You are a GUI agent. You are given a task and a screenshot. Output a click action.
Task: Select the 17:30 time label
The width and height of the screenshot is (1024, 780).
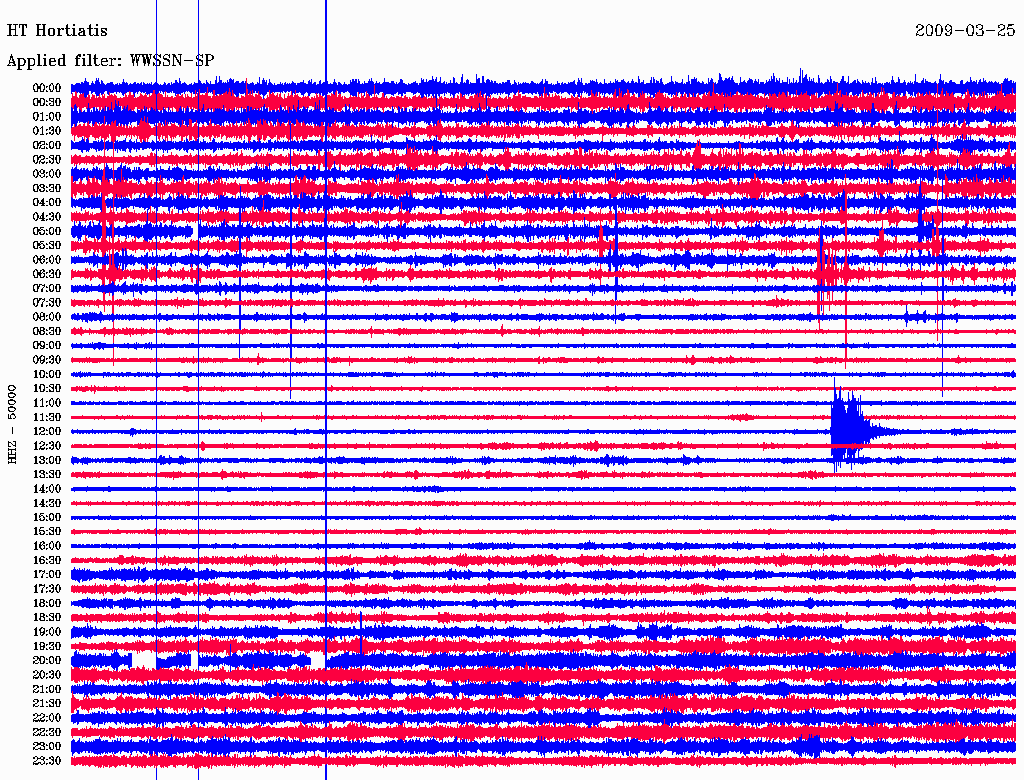(47, 589)
